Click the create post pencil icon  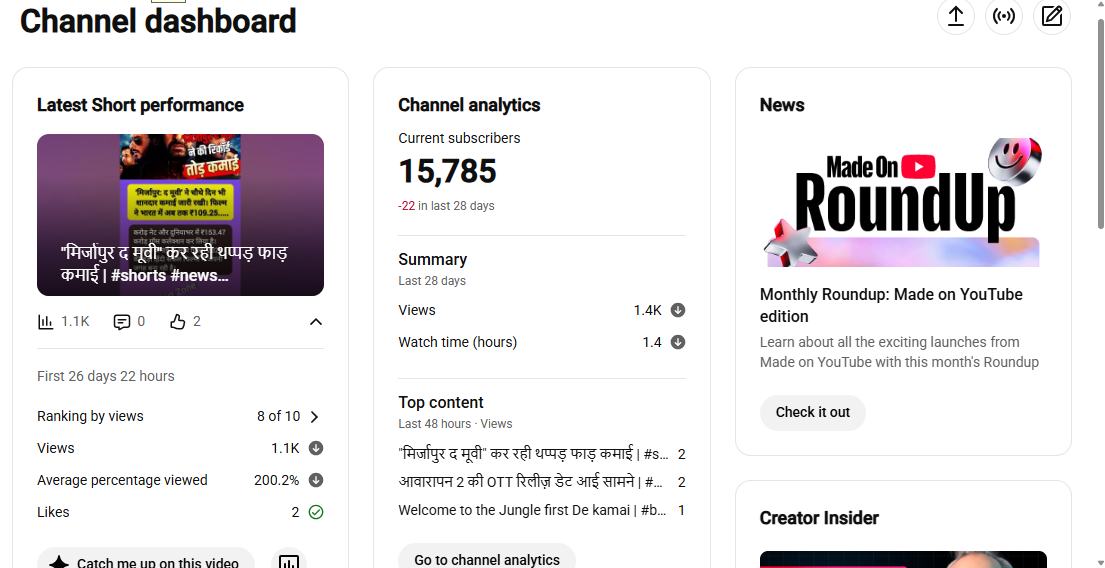pyautogui.click(x=1051, y=16)
